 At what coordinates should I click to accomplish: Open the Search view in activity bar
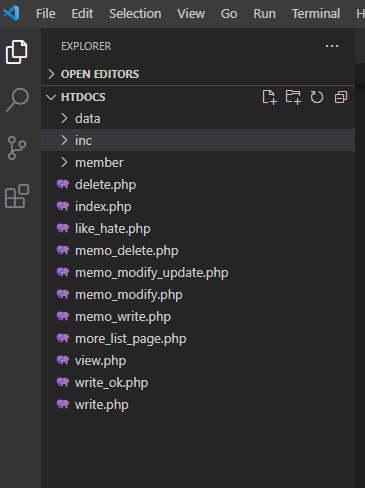(x=17, y=100)
